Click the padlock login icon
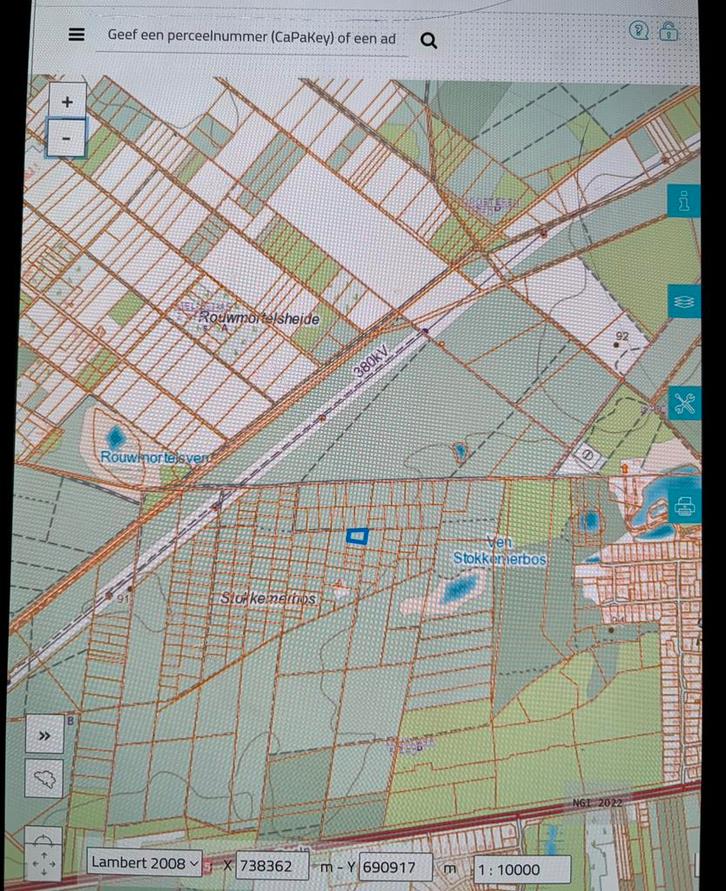 pyautogui.click(x=670, y=30)
